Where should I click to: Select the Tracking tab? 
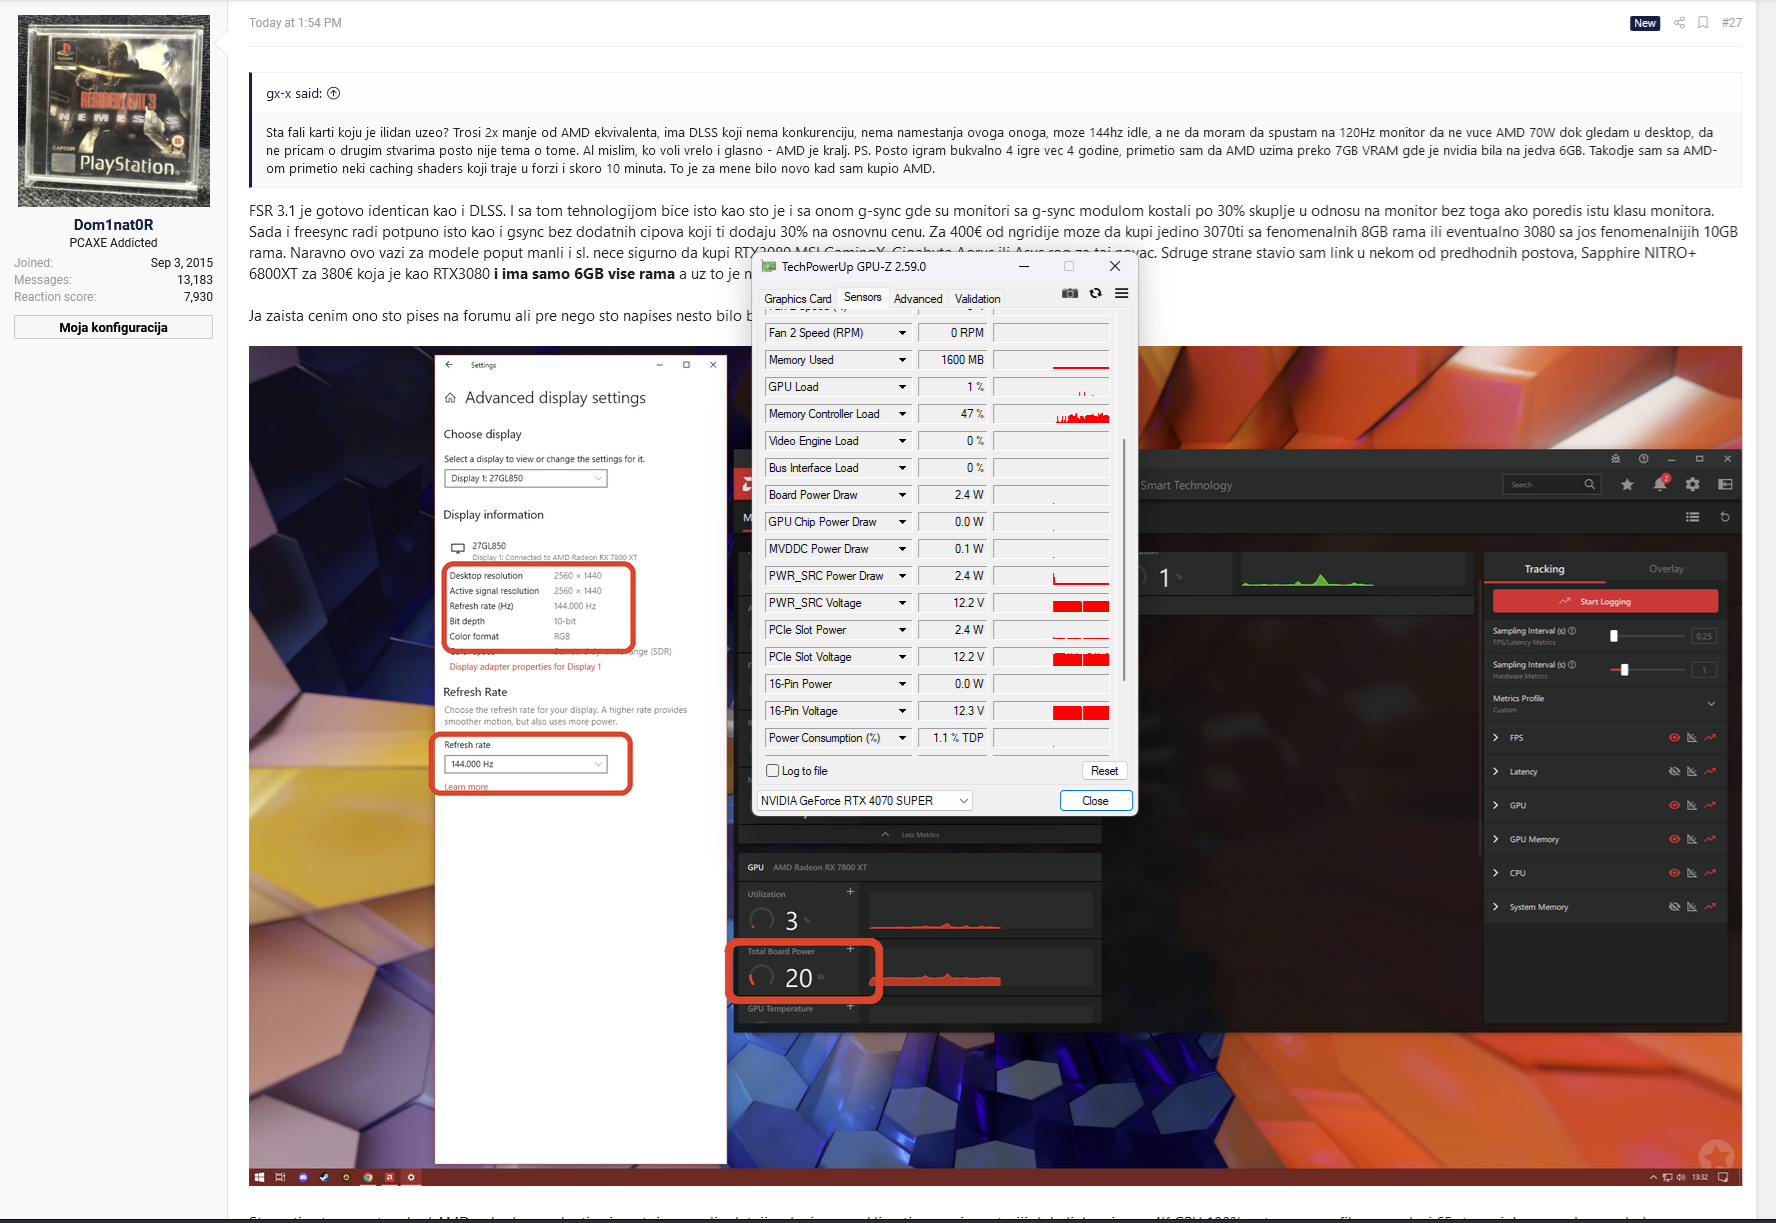pos(1544,569)
